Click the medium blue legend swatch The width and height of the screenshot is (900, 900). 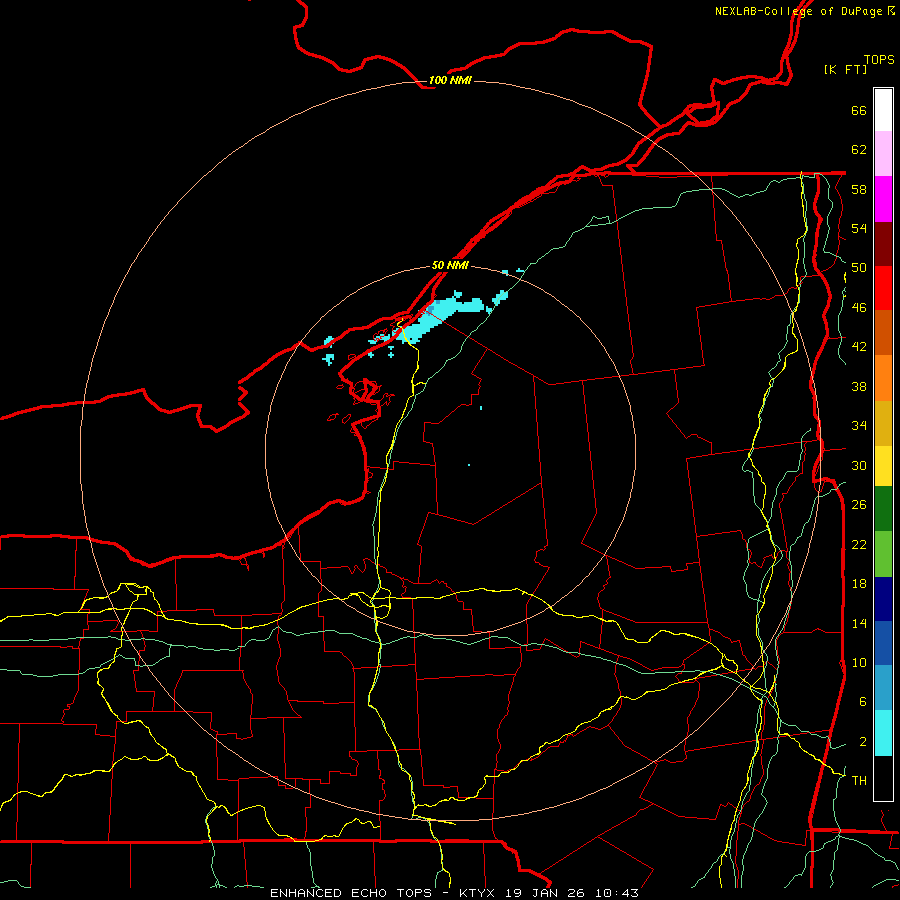pos(883,643)
